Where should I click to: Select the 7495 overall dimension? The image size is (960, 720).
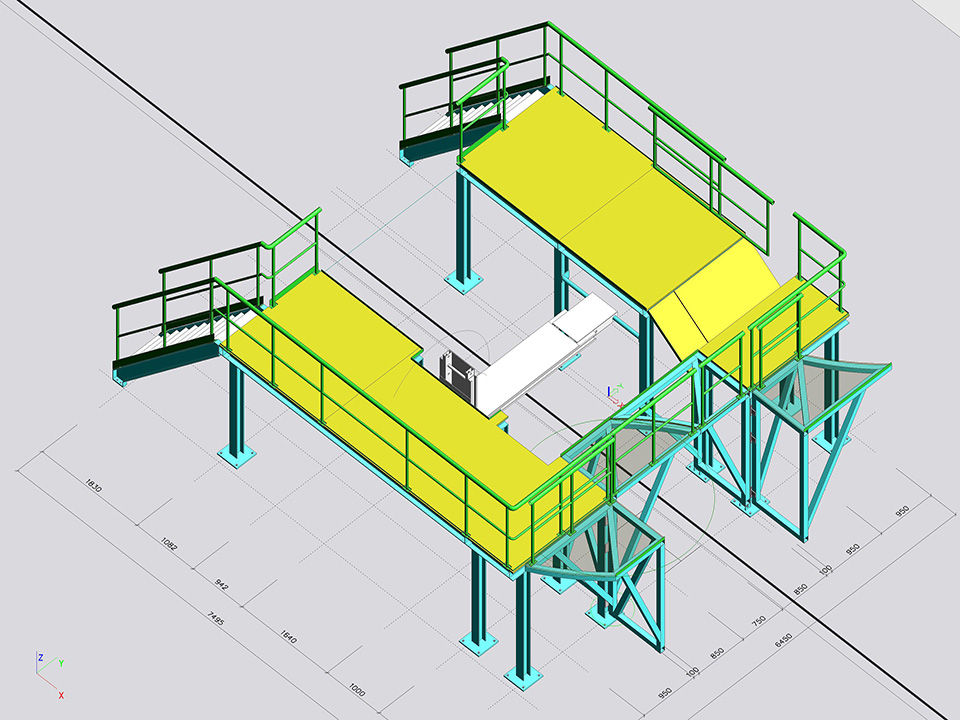tap(215, 617)
